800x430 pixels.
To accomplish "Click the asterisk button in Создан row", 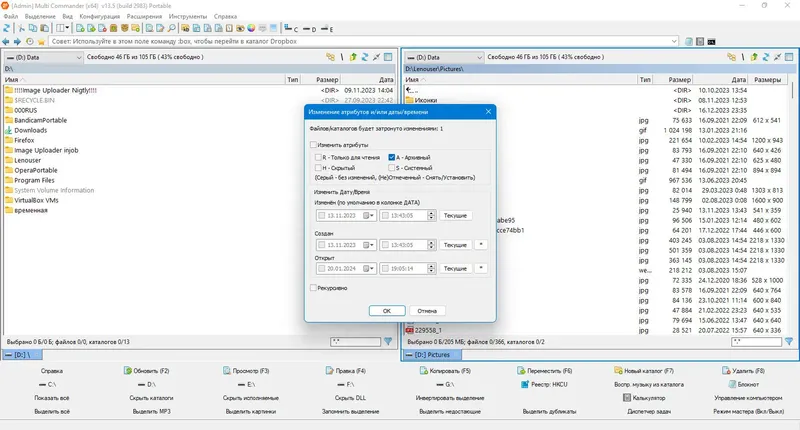I will (481, 245).
